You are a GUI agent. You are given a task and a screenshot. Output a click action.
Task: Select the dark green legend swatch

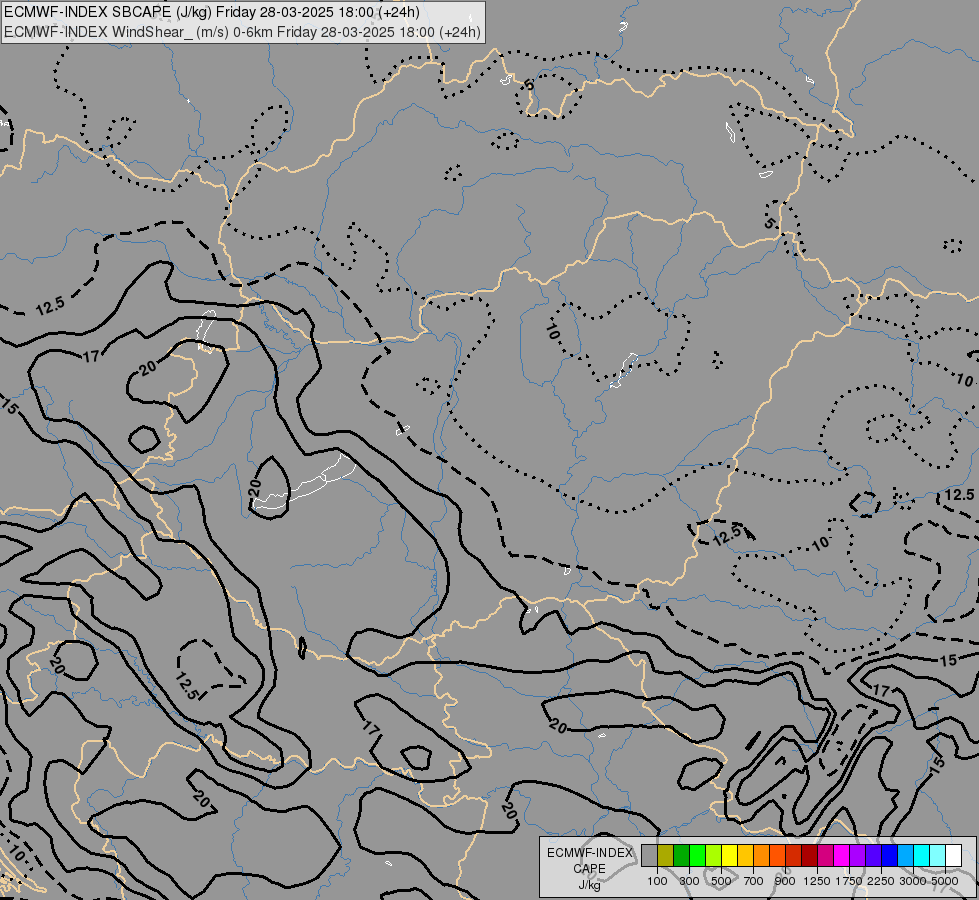(x=682, y=855)
